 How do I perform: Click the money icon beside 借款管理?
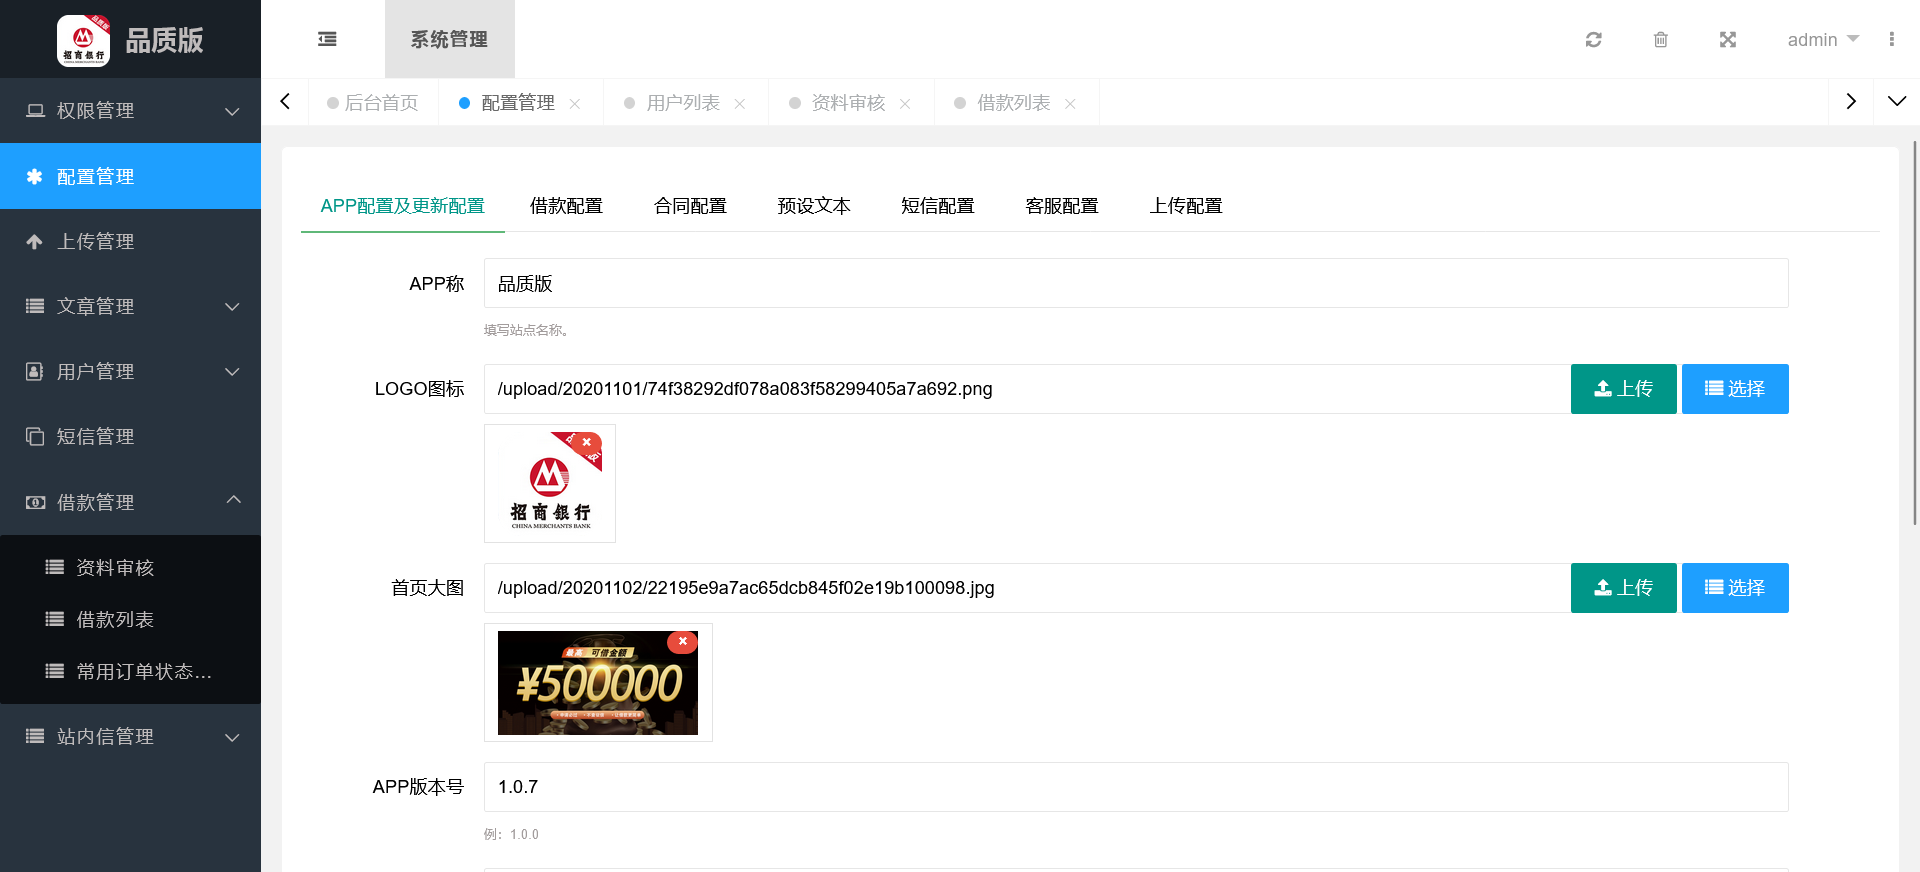pyautogui.click(x=35, y=502)
